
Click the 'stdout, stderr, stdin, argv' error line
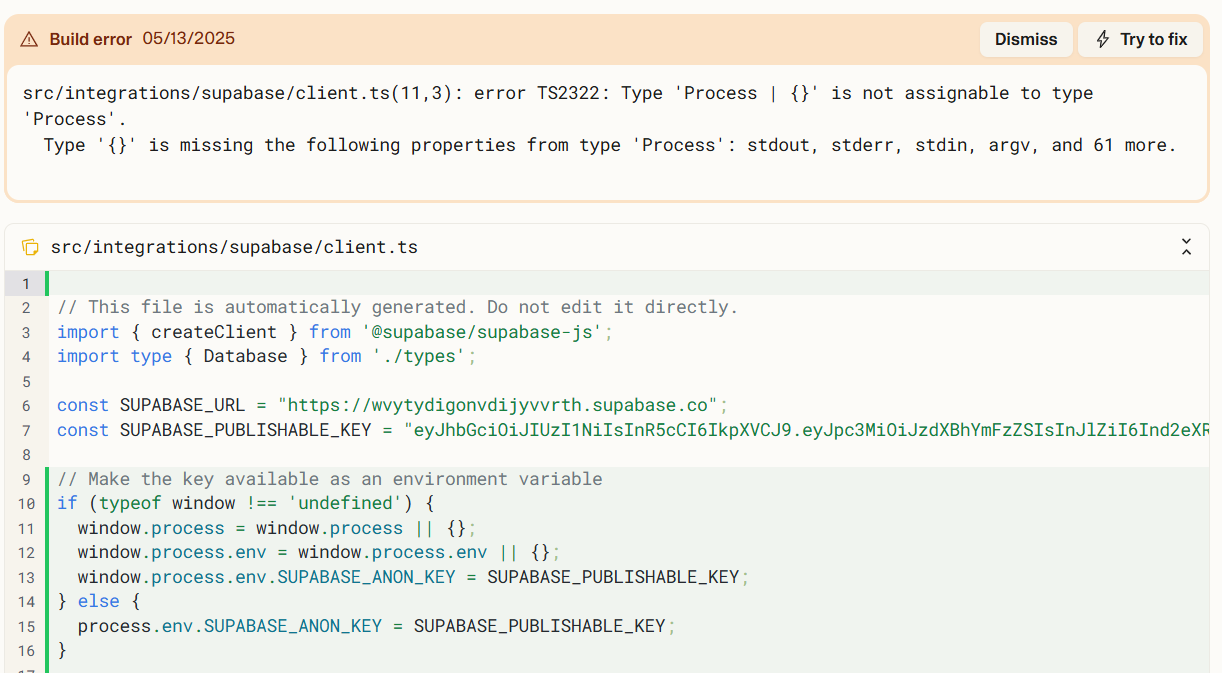pyautogui.click(x=610, y=145)
